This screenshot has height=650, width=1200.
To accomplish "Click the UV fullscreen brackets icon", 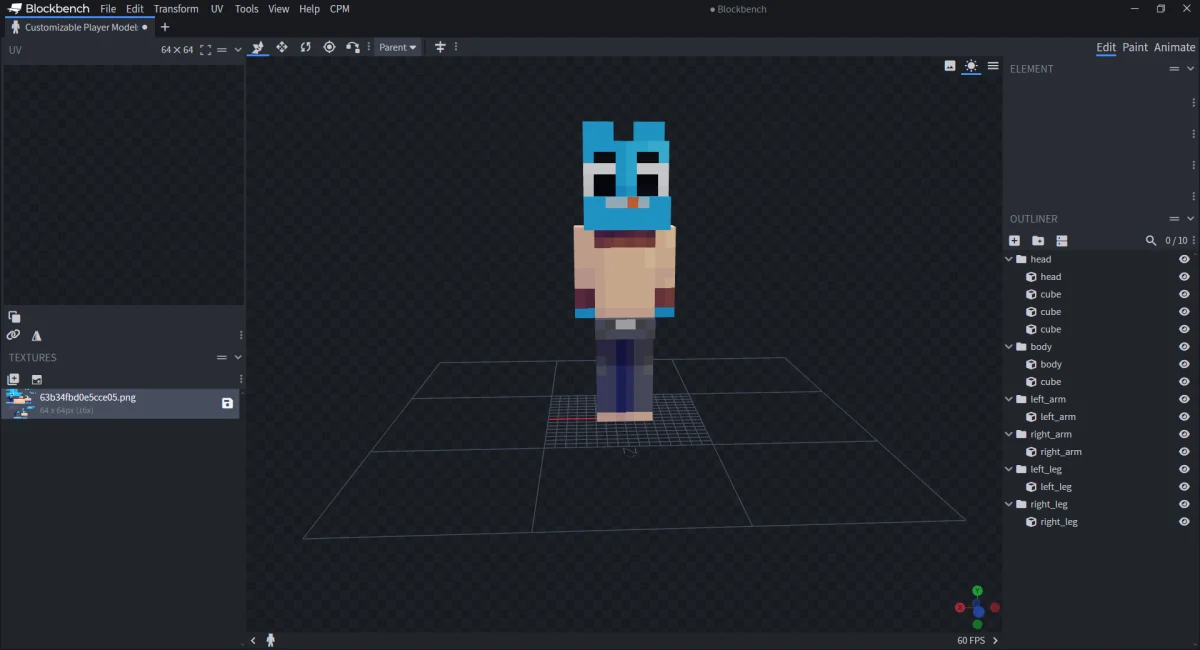I will tap(205, 50).
